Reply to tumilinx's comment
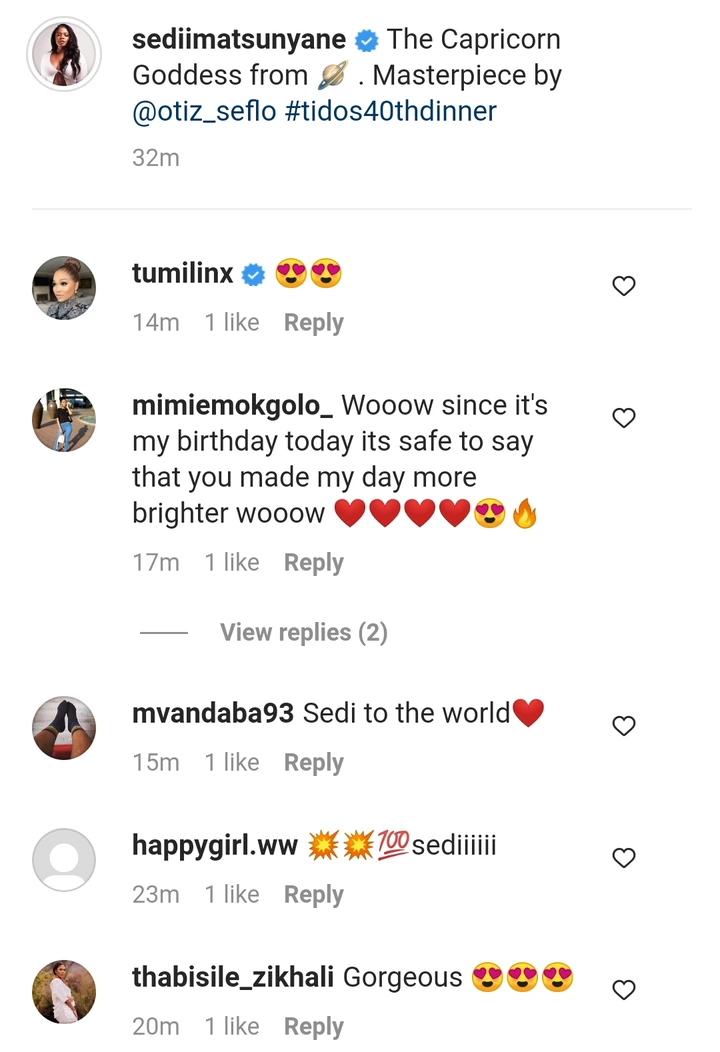Screen dimensions: 720x1052 (313, 323)
